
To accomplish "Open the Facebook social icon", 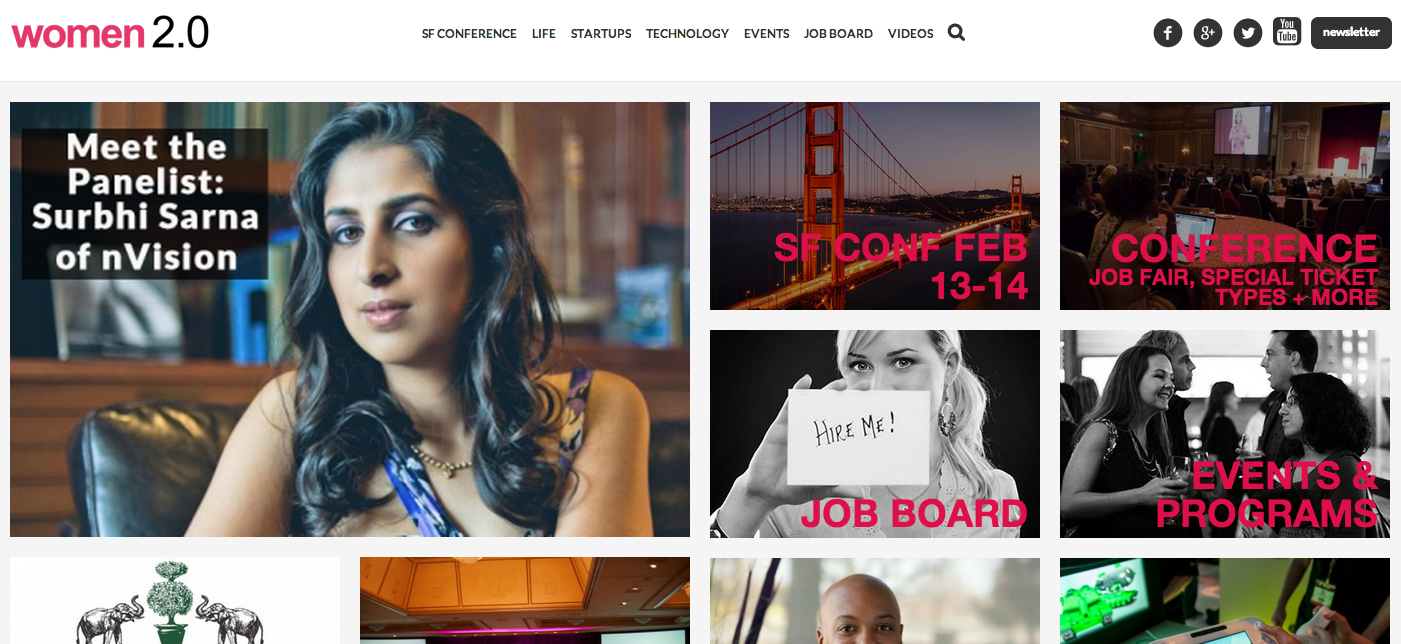I will 1168,33.
